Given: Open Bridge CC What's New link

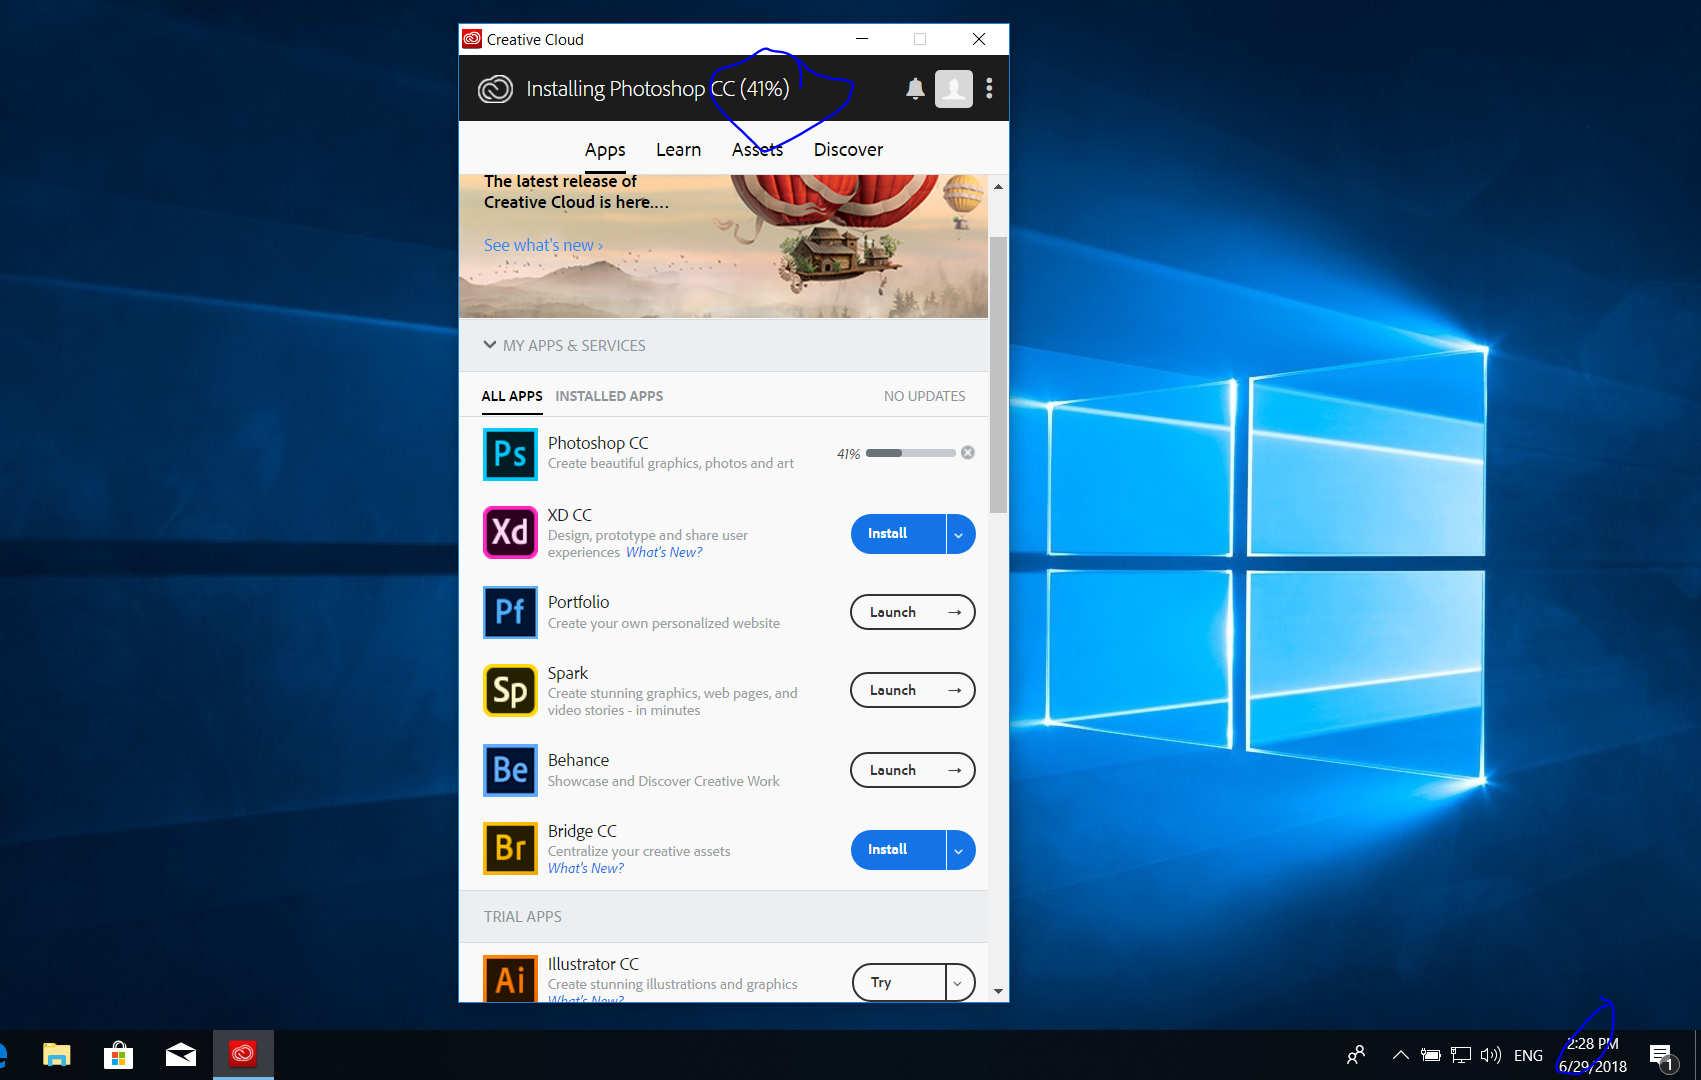Looking at the screenshot, I should (x=586, y=868).
